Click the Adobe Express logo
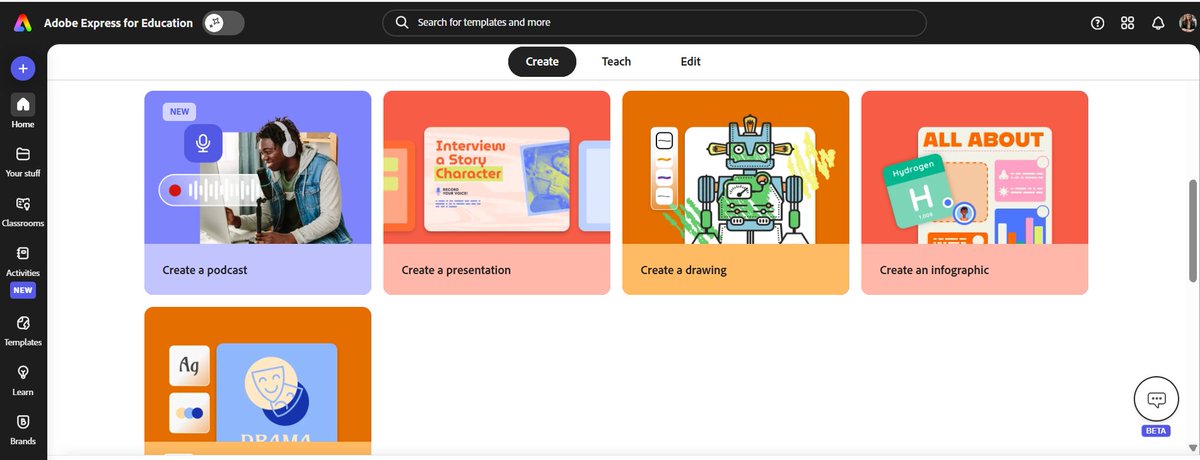Screen dimensions: 1200x460 click(22, 23)
